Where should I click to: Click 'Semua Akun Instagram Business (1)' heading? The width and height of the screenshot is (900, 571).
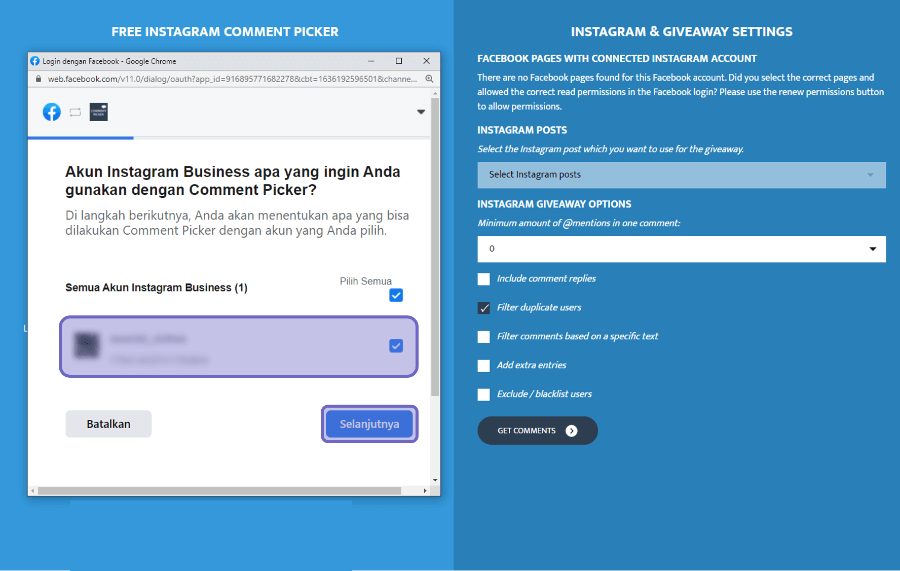156,288
